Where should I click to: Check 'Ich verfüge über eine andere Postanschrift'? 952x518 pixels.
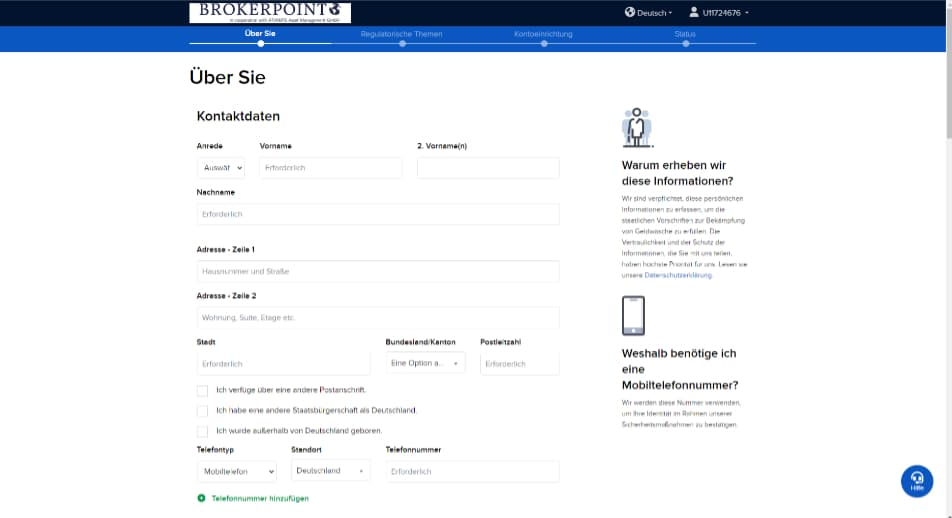click(202, 390)
